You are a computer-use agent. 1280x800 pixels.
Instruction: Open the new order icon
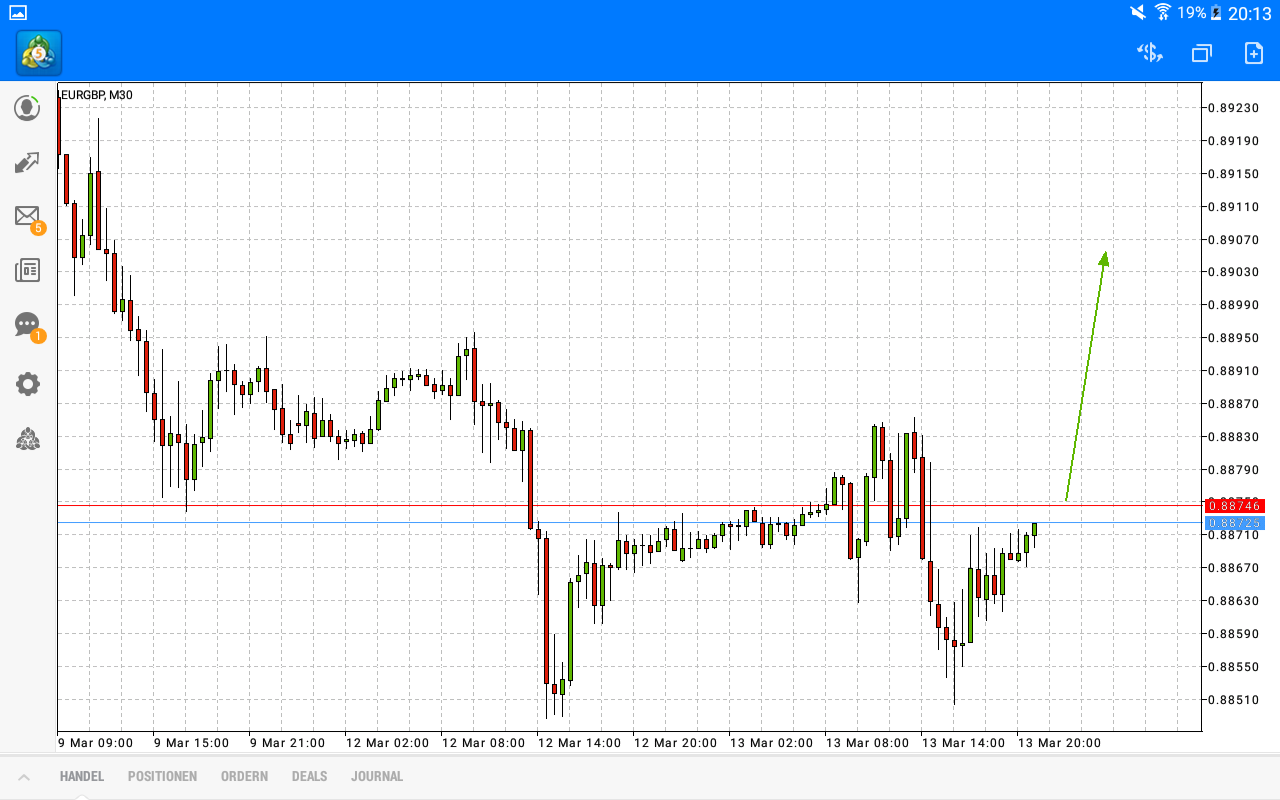(1251, 53)
